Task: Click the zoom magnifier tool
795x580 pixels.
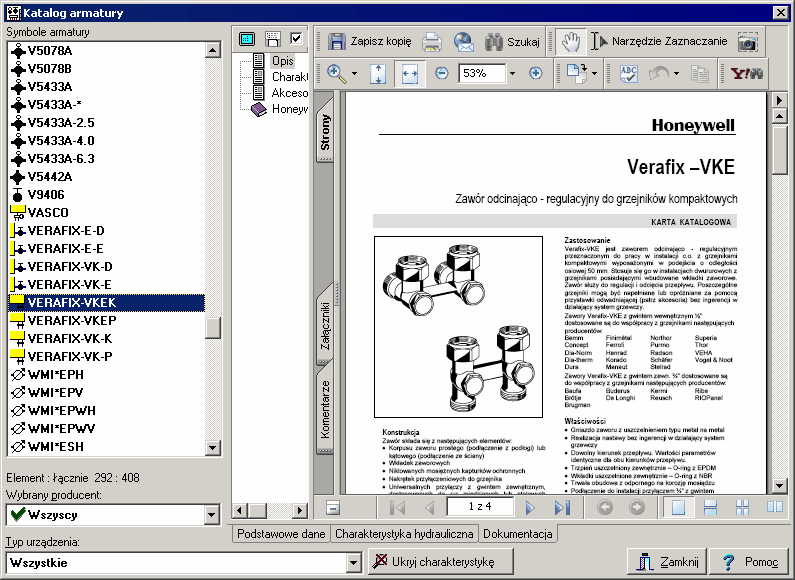Action: pyautogui.click(x=337, y=74)
